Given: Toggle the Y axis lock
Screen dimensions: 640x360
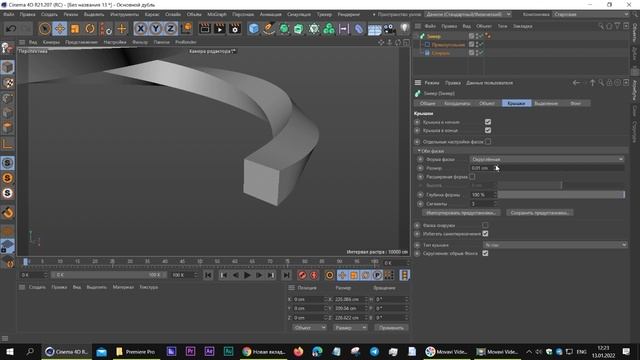Looking at the screenshot, I should pos(156,29).
